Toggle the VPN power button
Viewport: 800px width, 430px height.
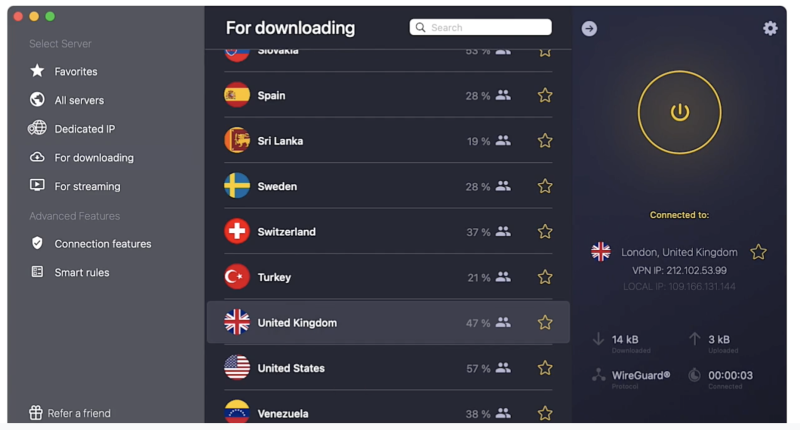point(680,112)
